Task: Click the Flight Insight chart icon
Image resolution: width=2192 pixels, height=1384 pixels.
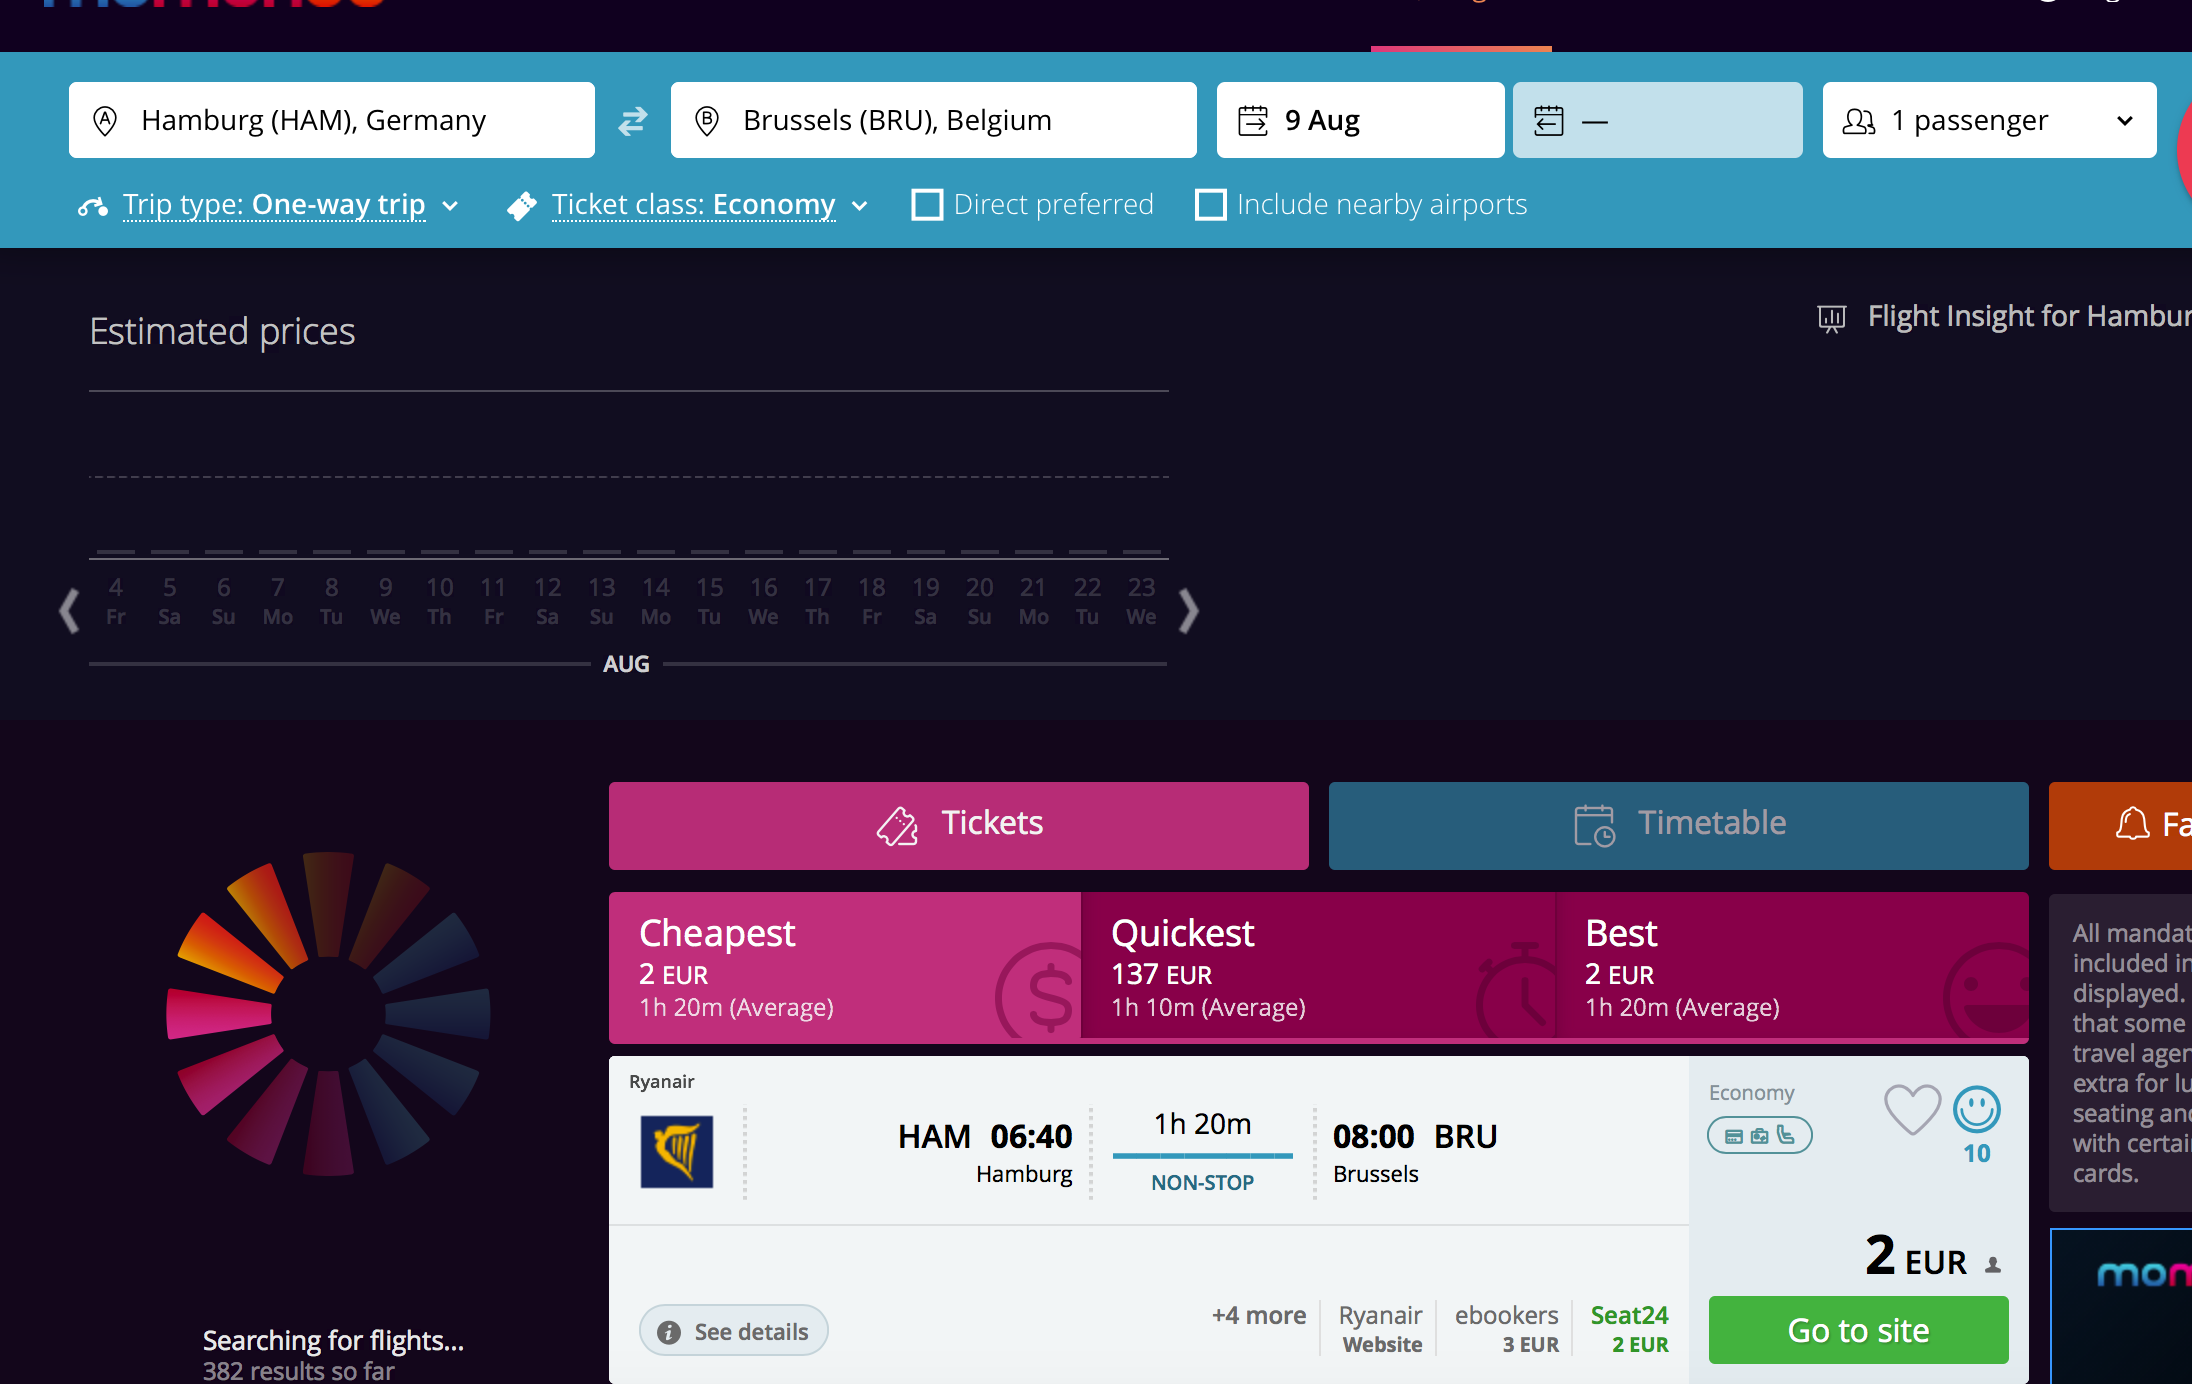Action: (1832, 318)
